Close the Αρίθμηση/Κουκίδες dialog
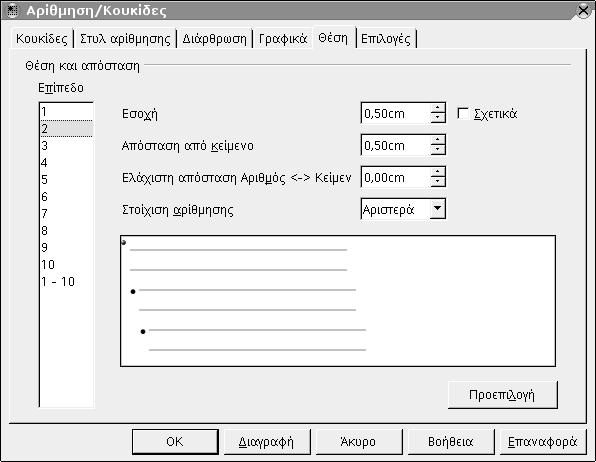The width and height of the screenshot is (596, 462). 583,10
